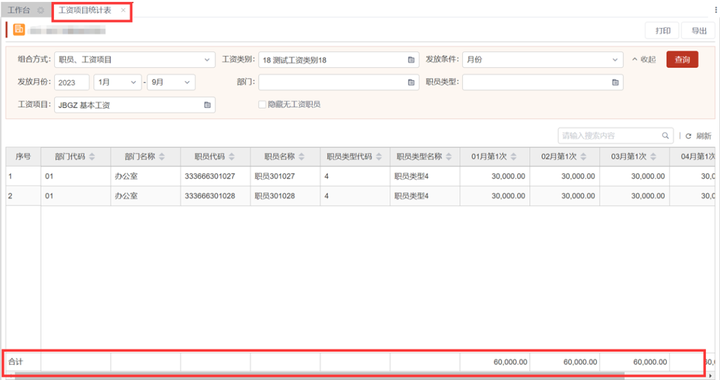Click the orange report icon

click(x=19, y=29)
